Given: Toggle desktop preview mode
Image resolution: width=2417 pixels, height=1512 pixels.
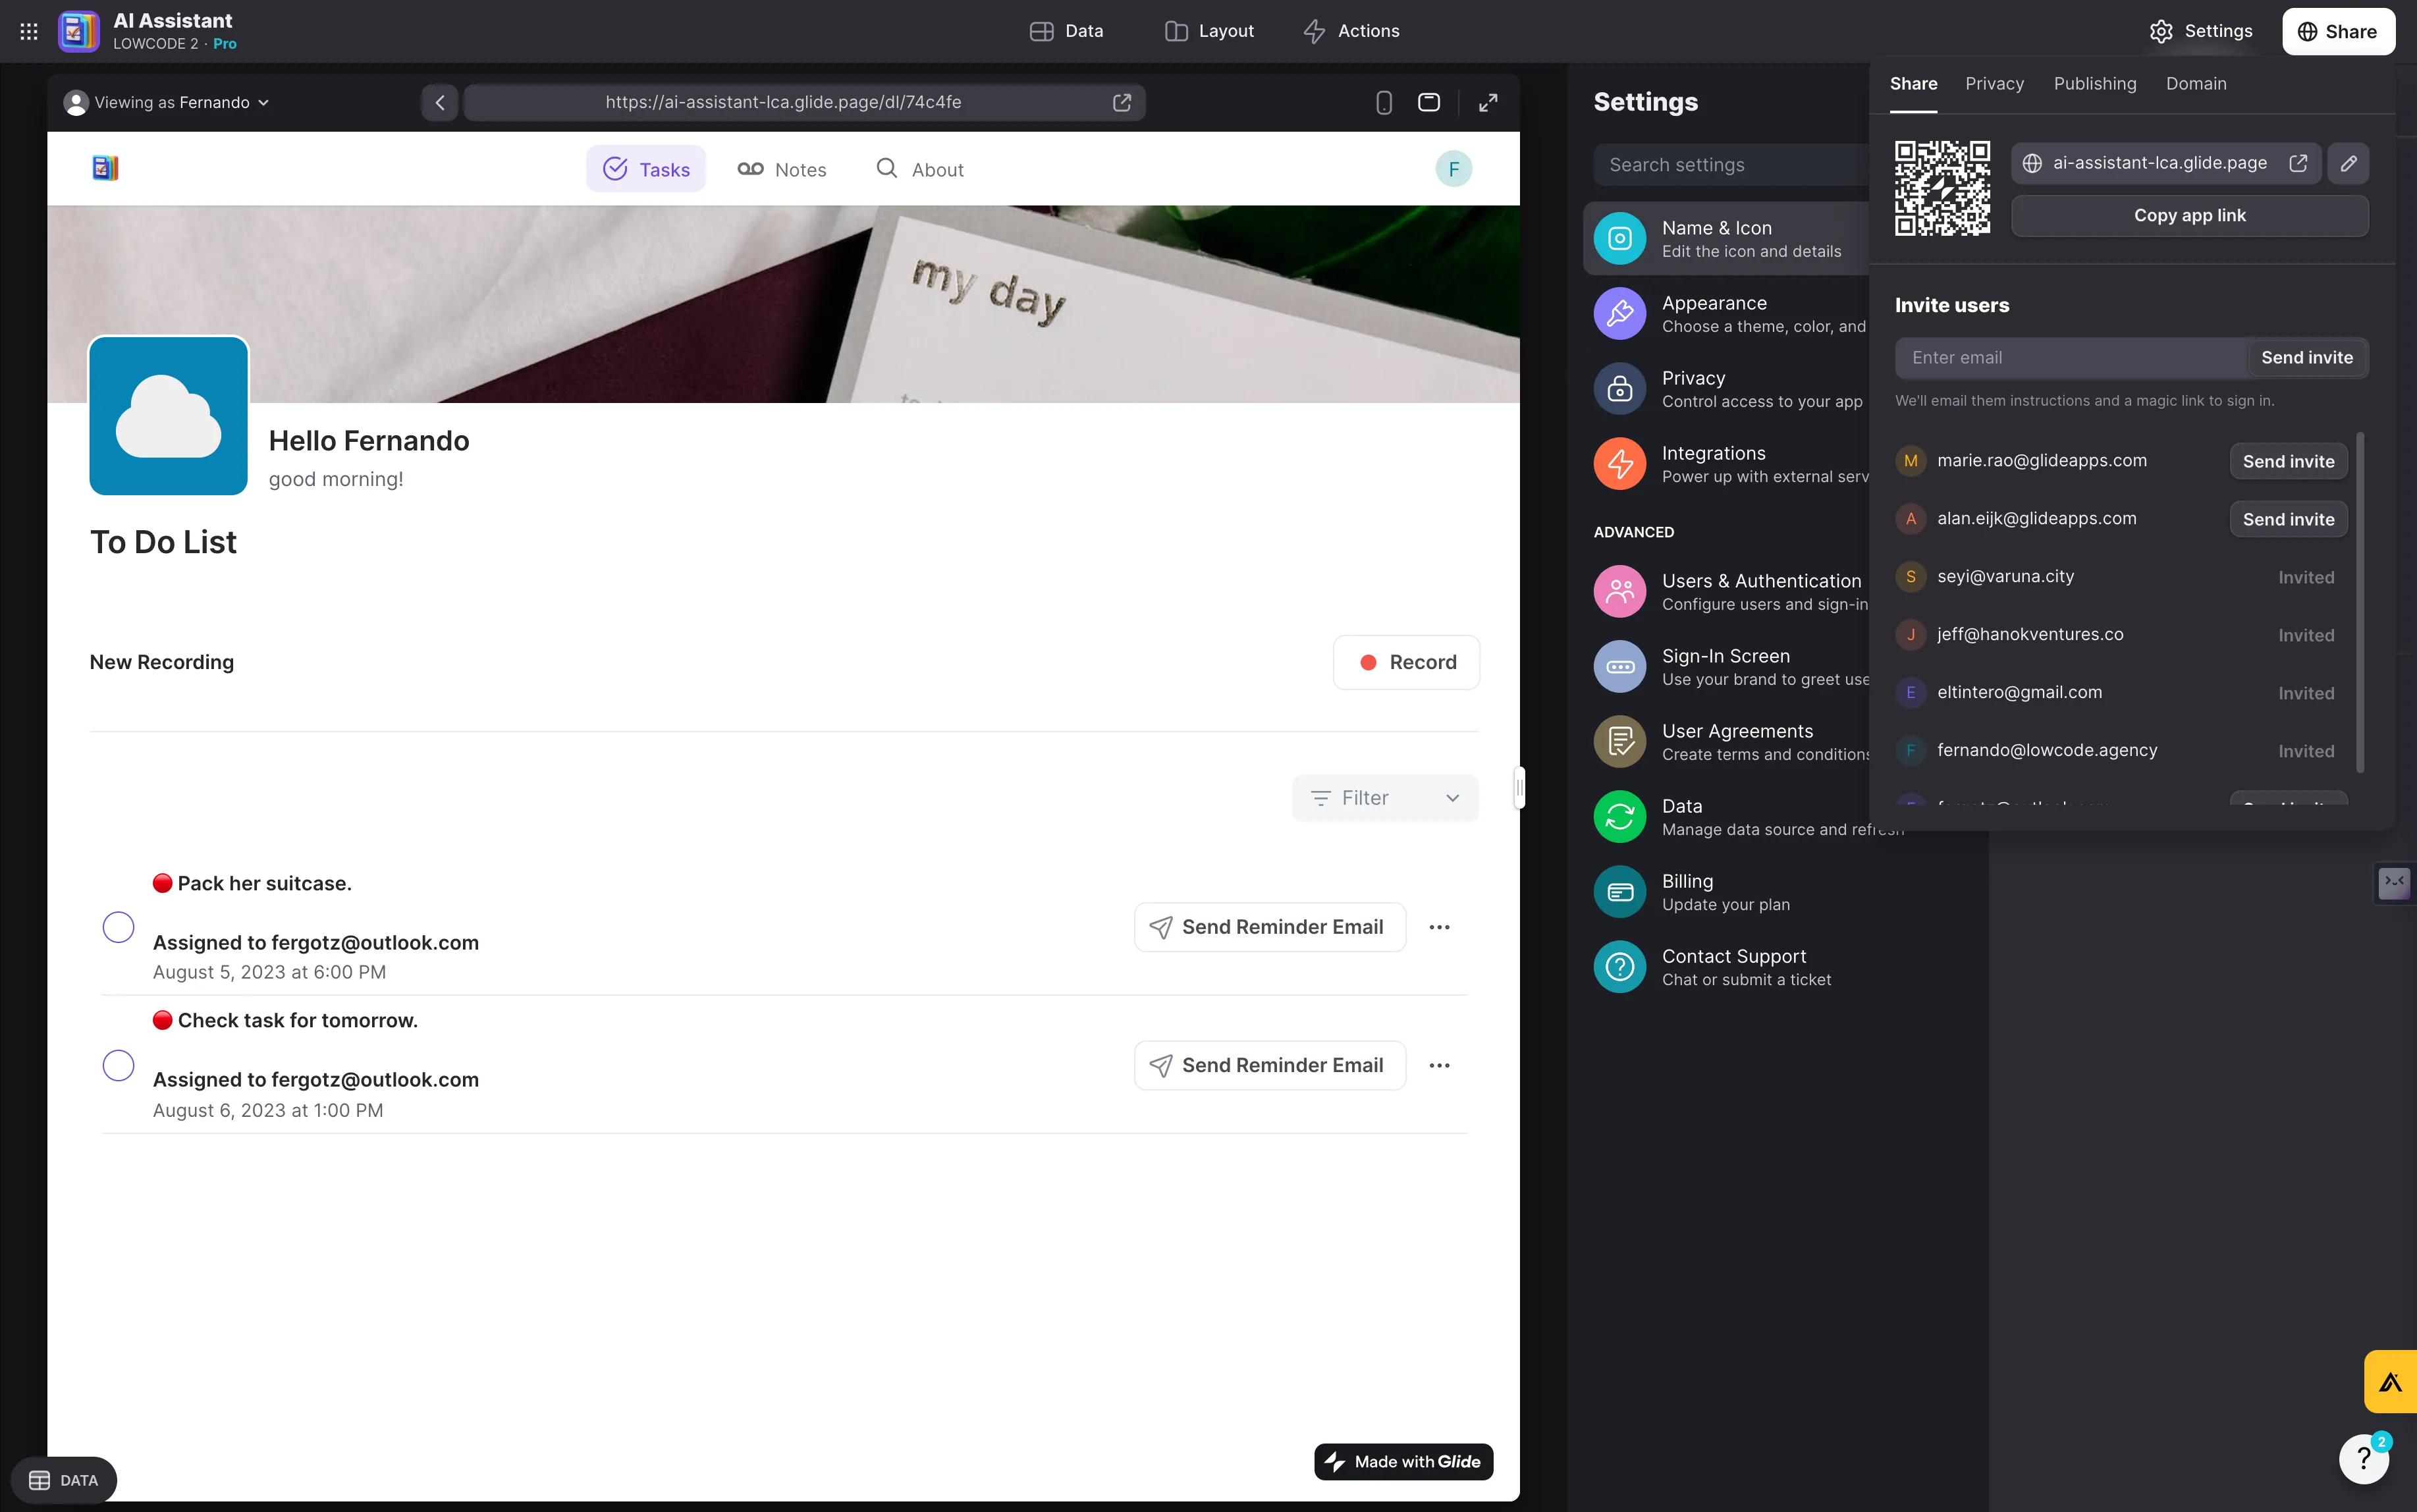Looking at the screenshot, I should [1429, 102].
